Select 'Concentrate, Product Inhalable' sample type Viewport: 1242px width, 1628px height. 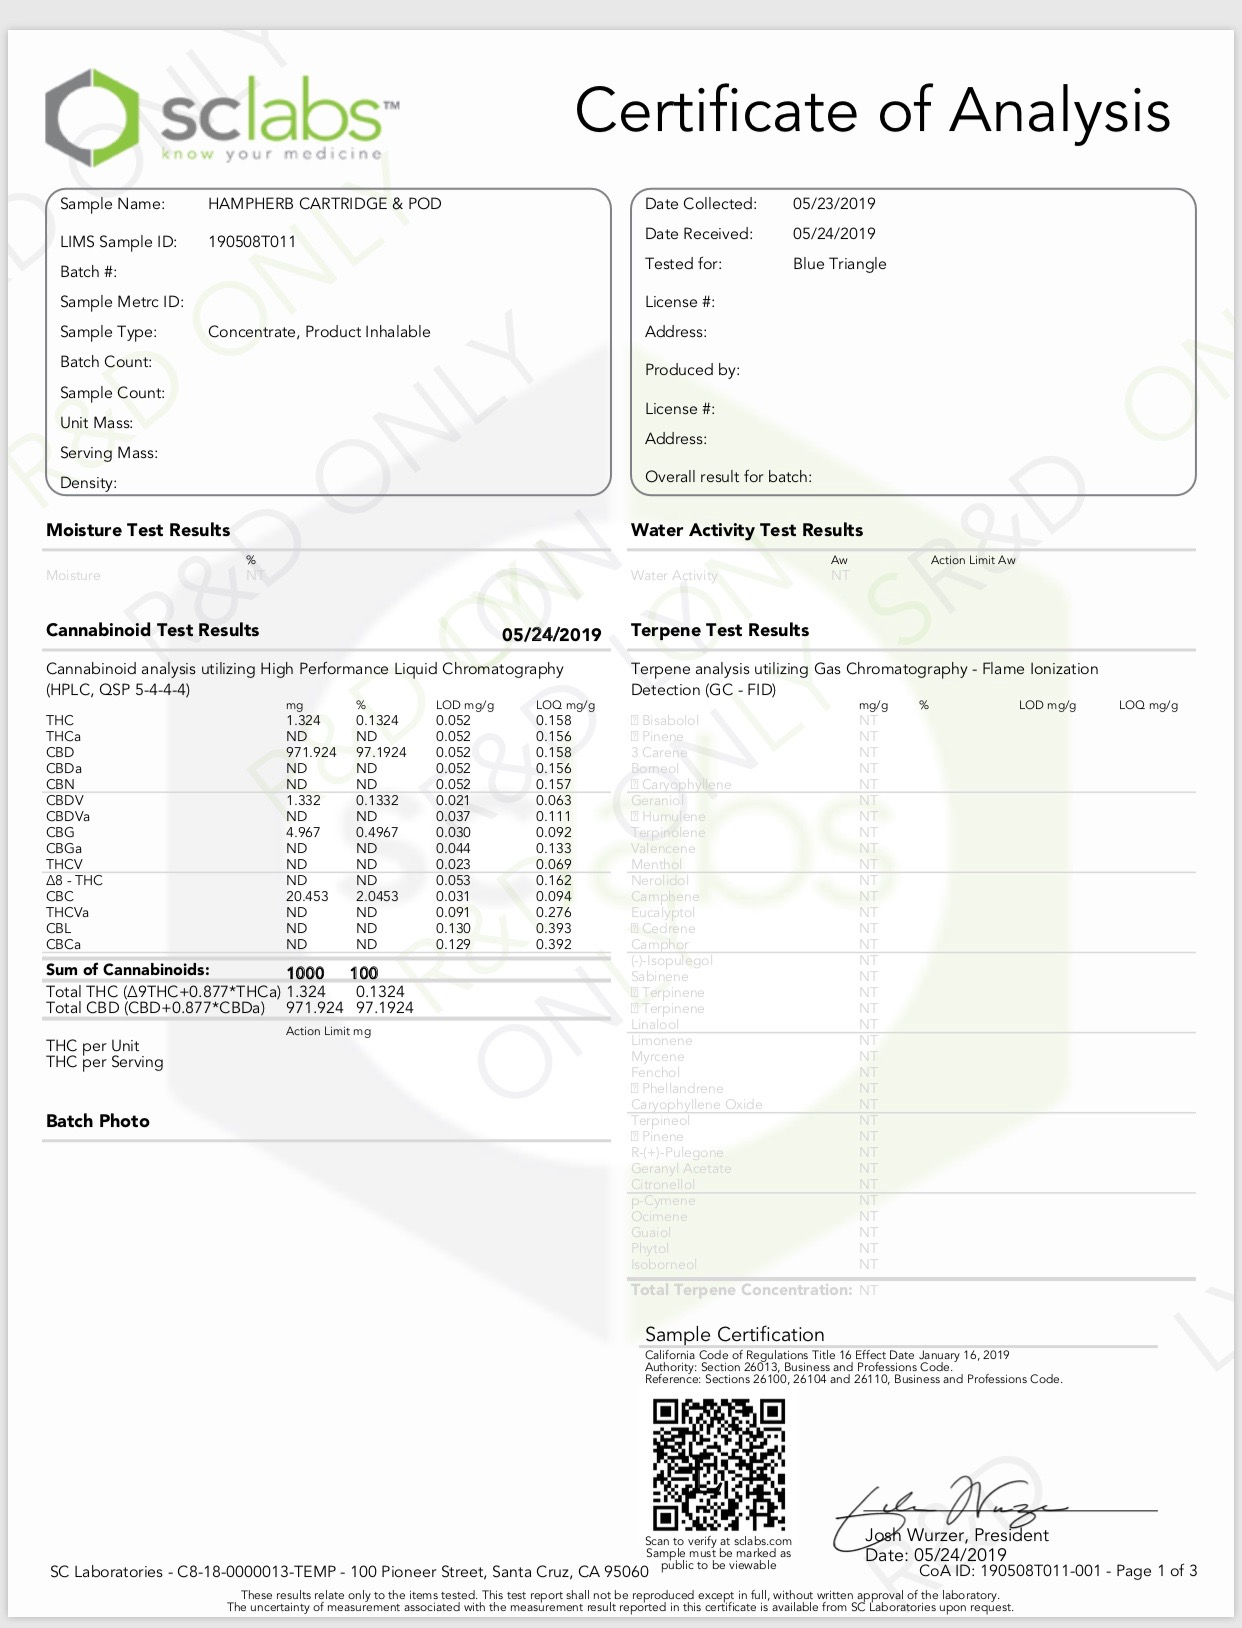click(319, 332)
